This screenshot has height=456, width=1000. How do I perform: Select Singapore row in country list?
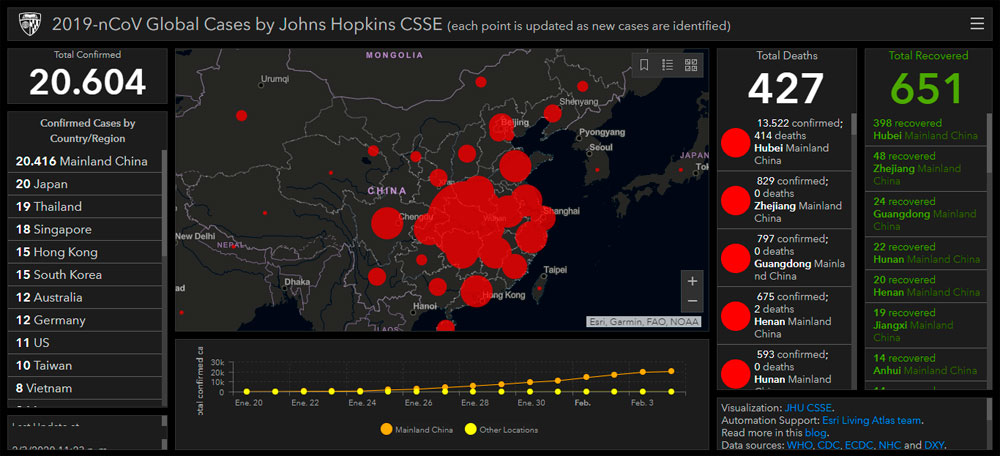click(85, 230)
